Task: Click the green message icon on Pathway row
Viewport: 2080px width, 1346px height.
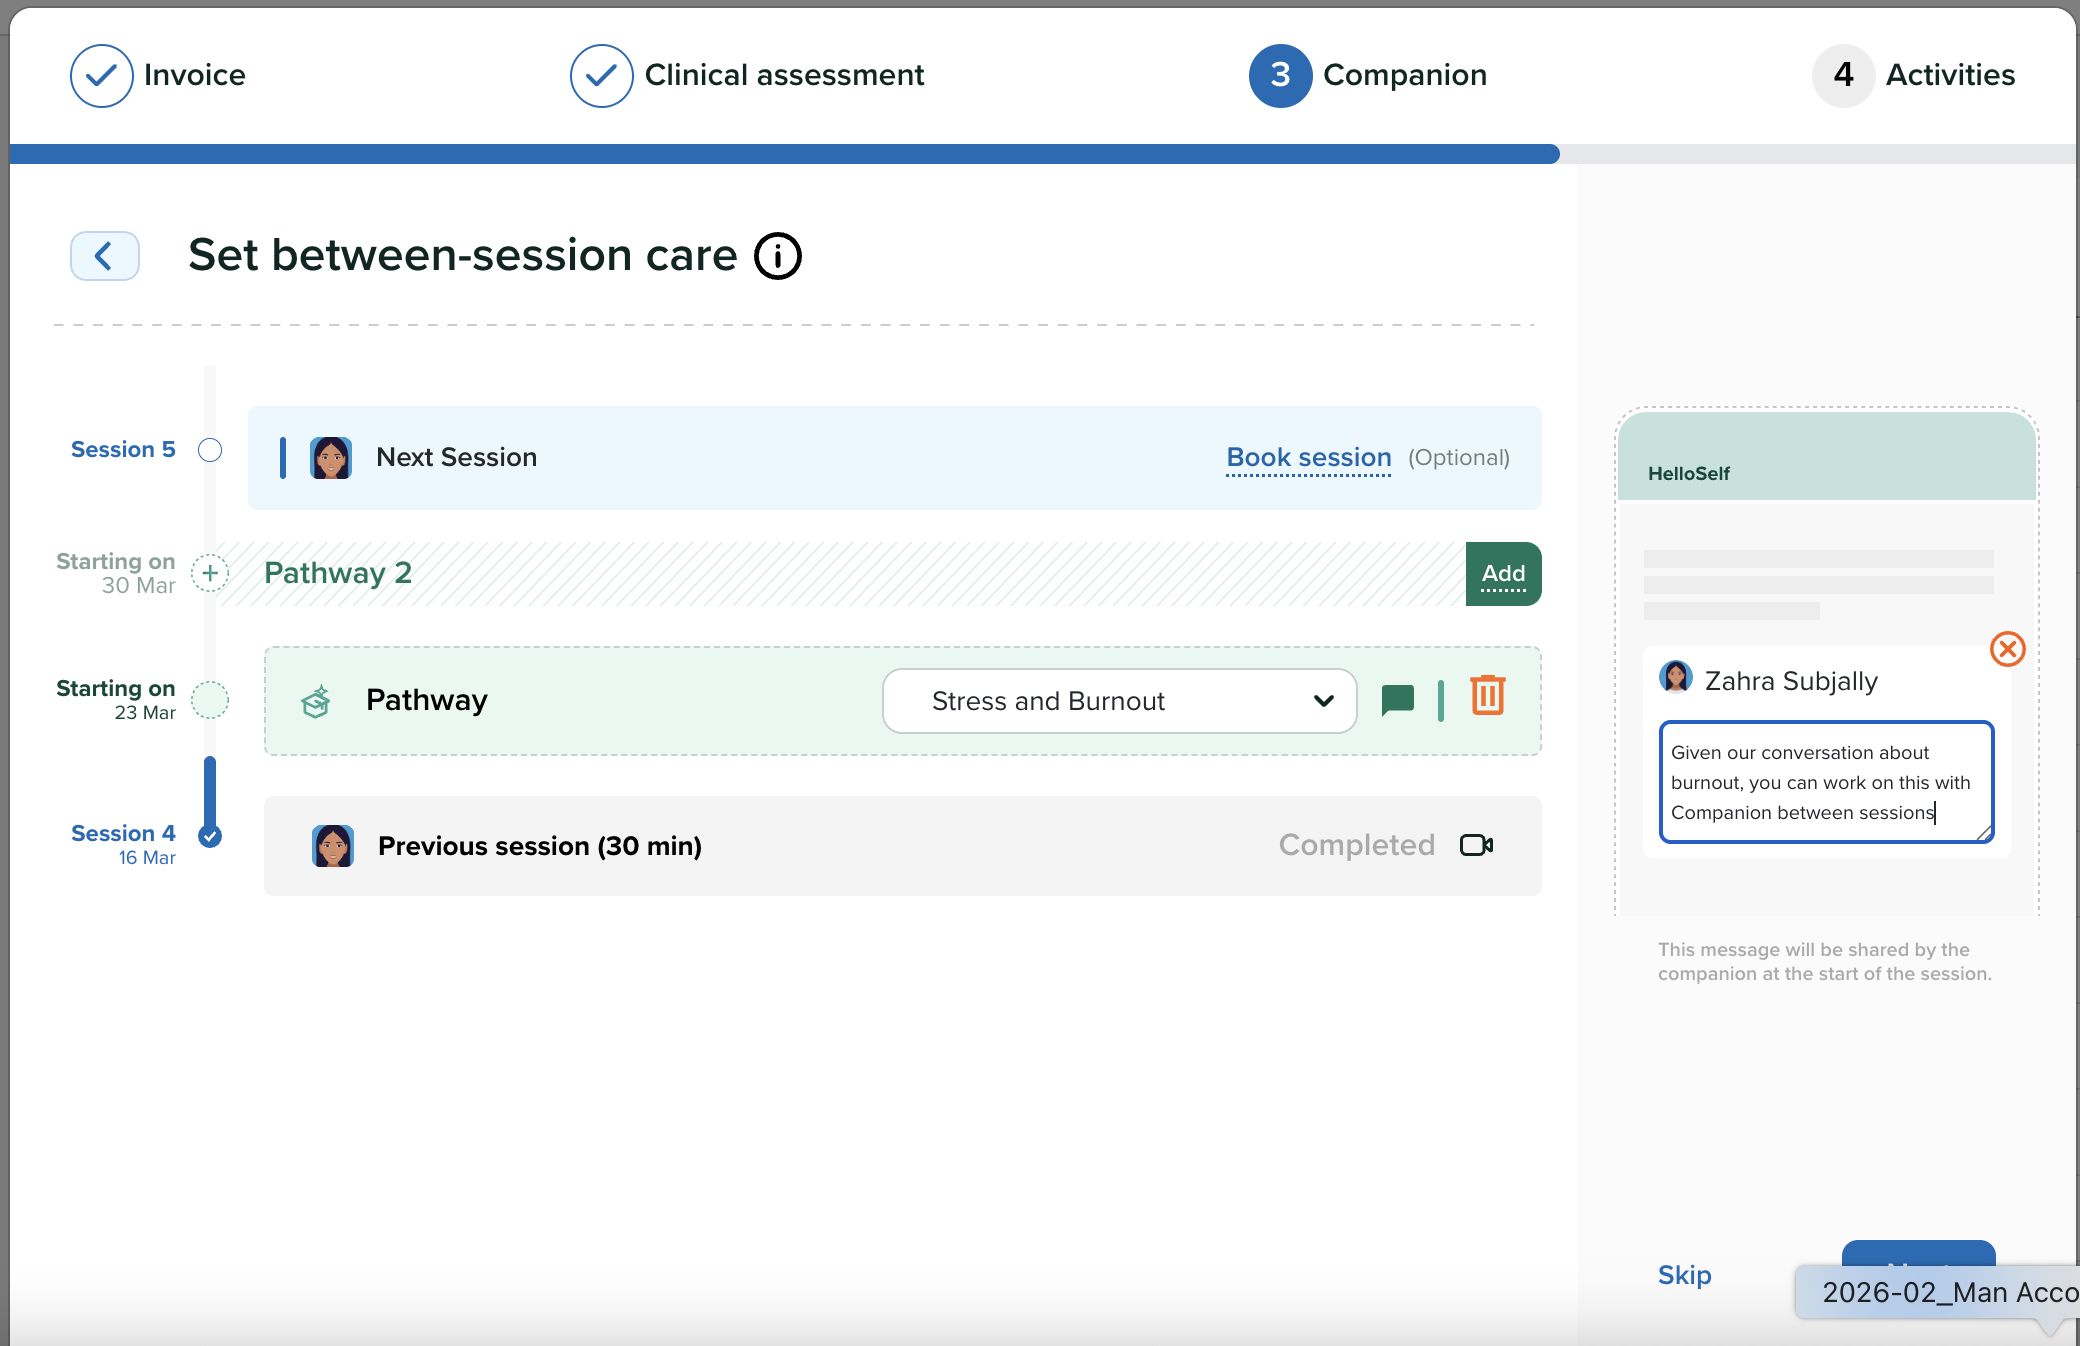Action: (1397, 700)
